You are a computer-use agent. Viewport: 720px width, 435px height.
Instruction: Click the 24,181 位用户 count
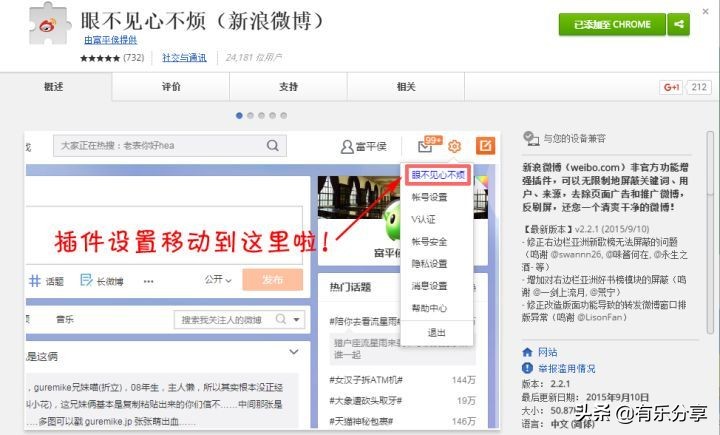[254, 57]
